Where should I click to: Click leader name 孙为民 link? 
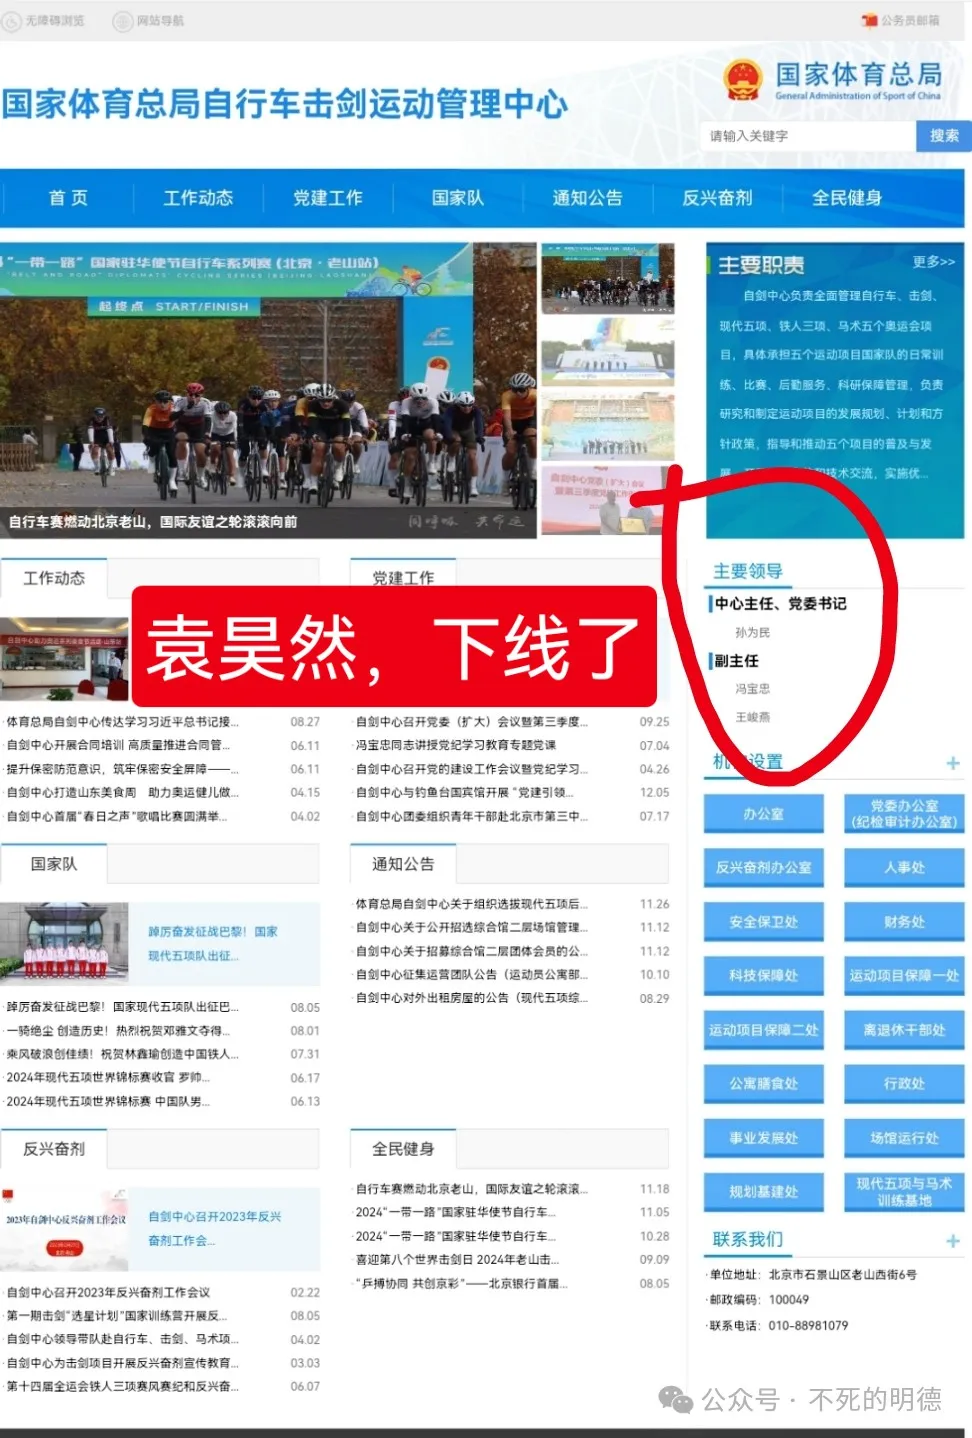click(752, 632)
